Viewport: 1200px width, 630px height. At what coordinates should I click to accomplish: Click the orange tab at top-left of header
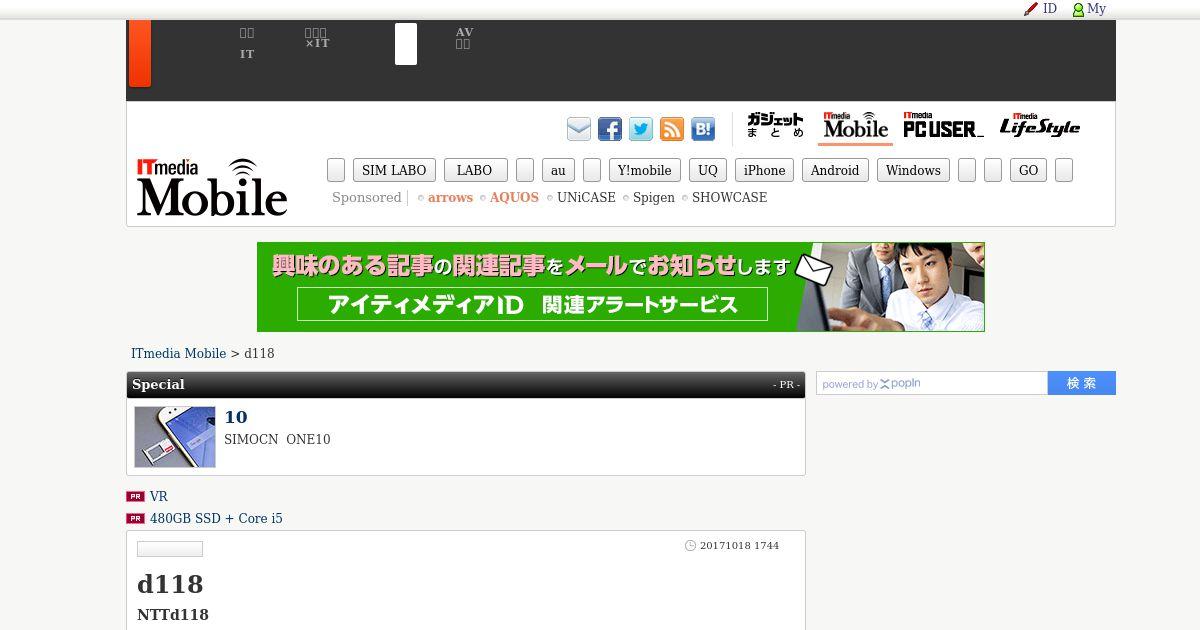click(140, 53)
